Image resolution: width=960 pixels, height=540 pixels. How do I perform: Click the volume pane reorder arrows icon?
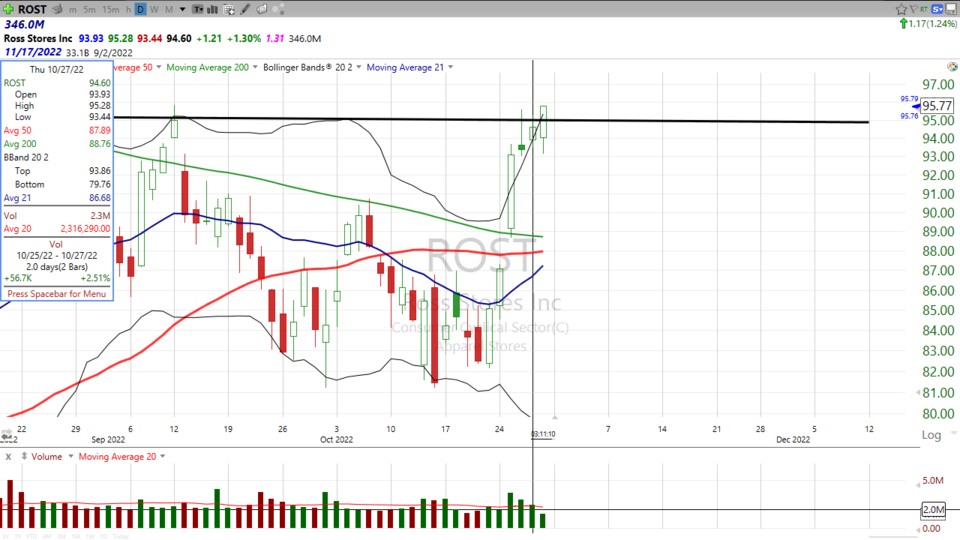(24, 457)
